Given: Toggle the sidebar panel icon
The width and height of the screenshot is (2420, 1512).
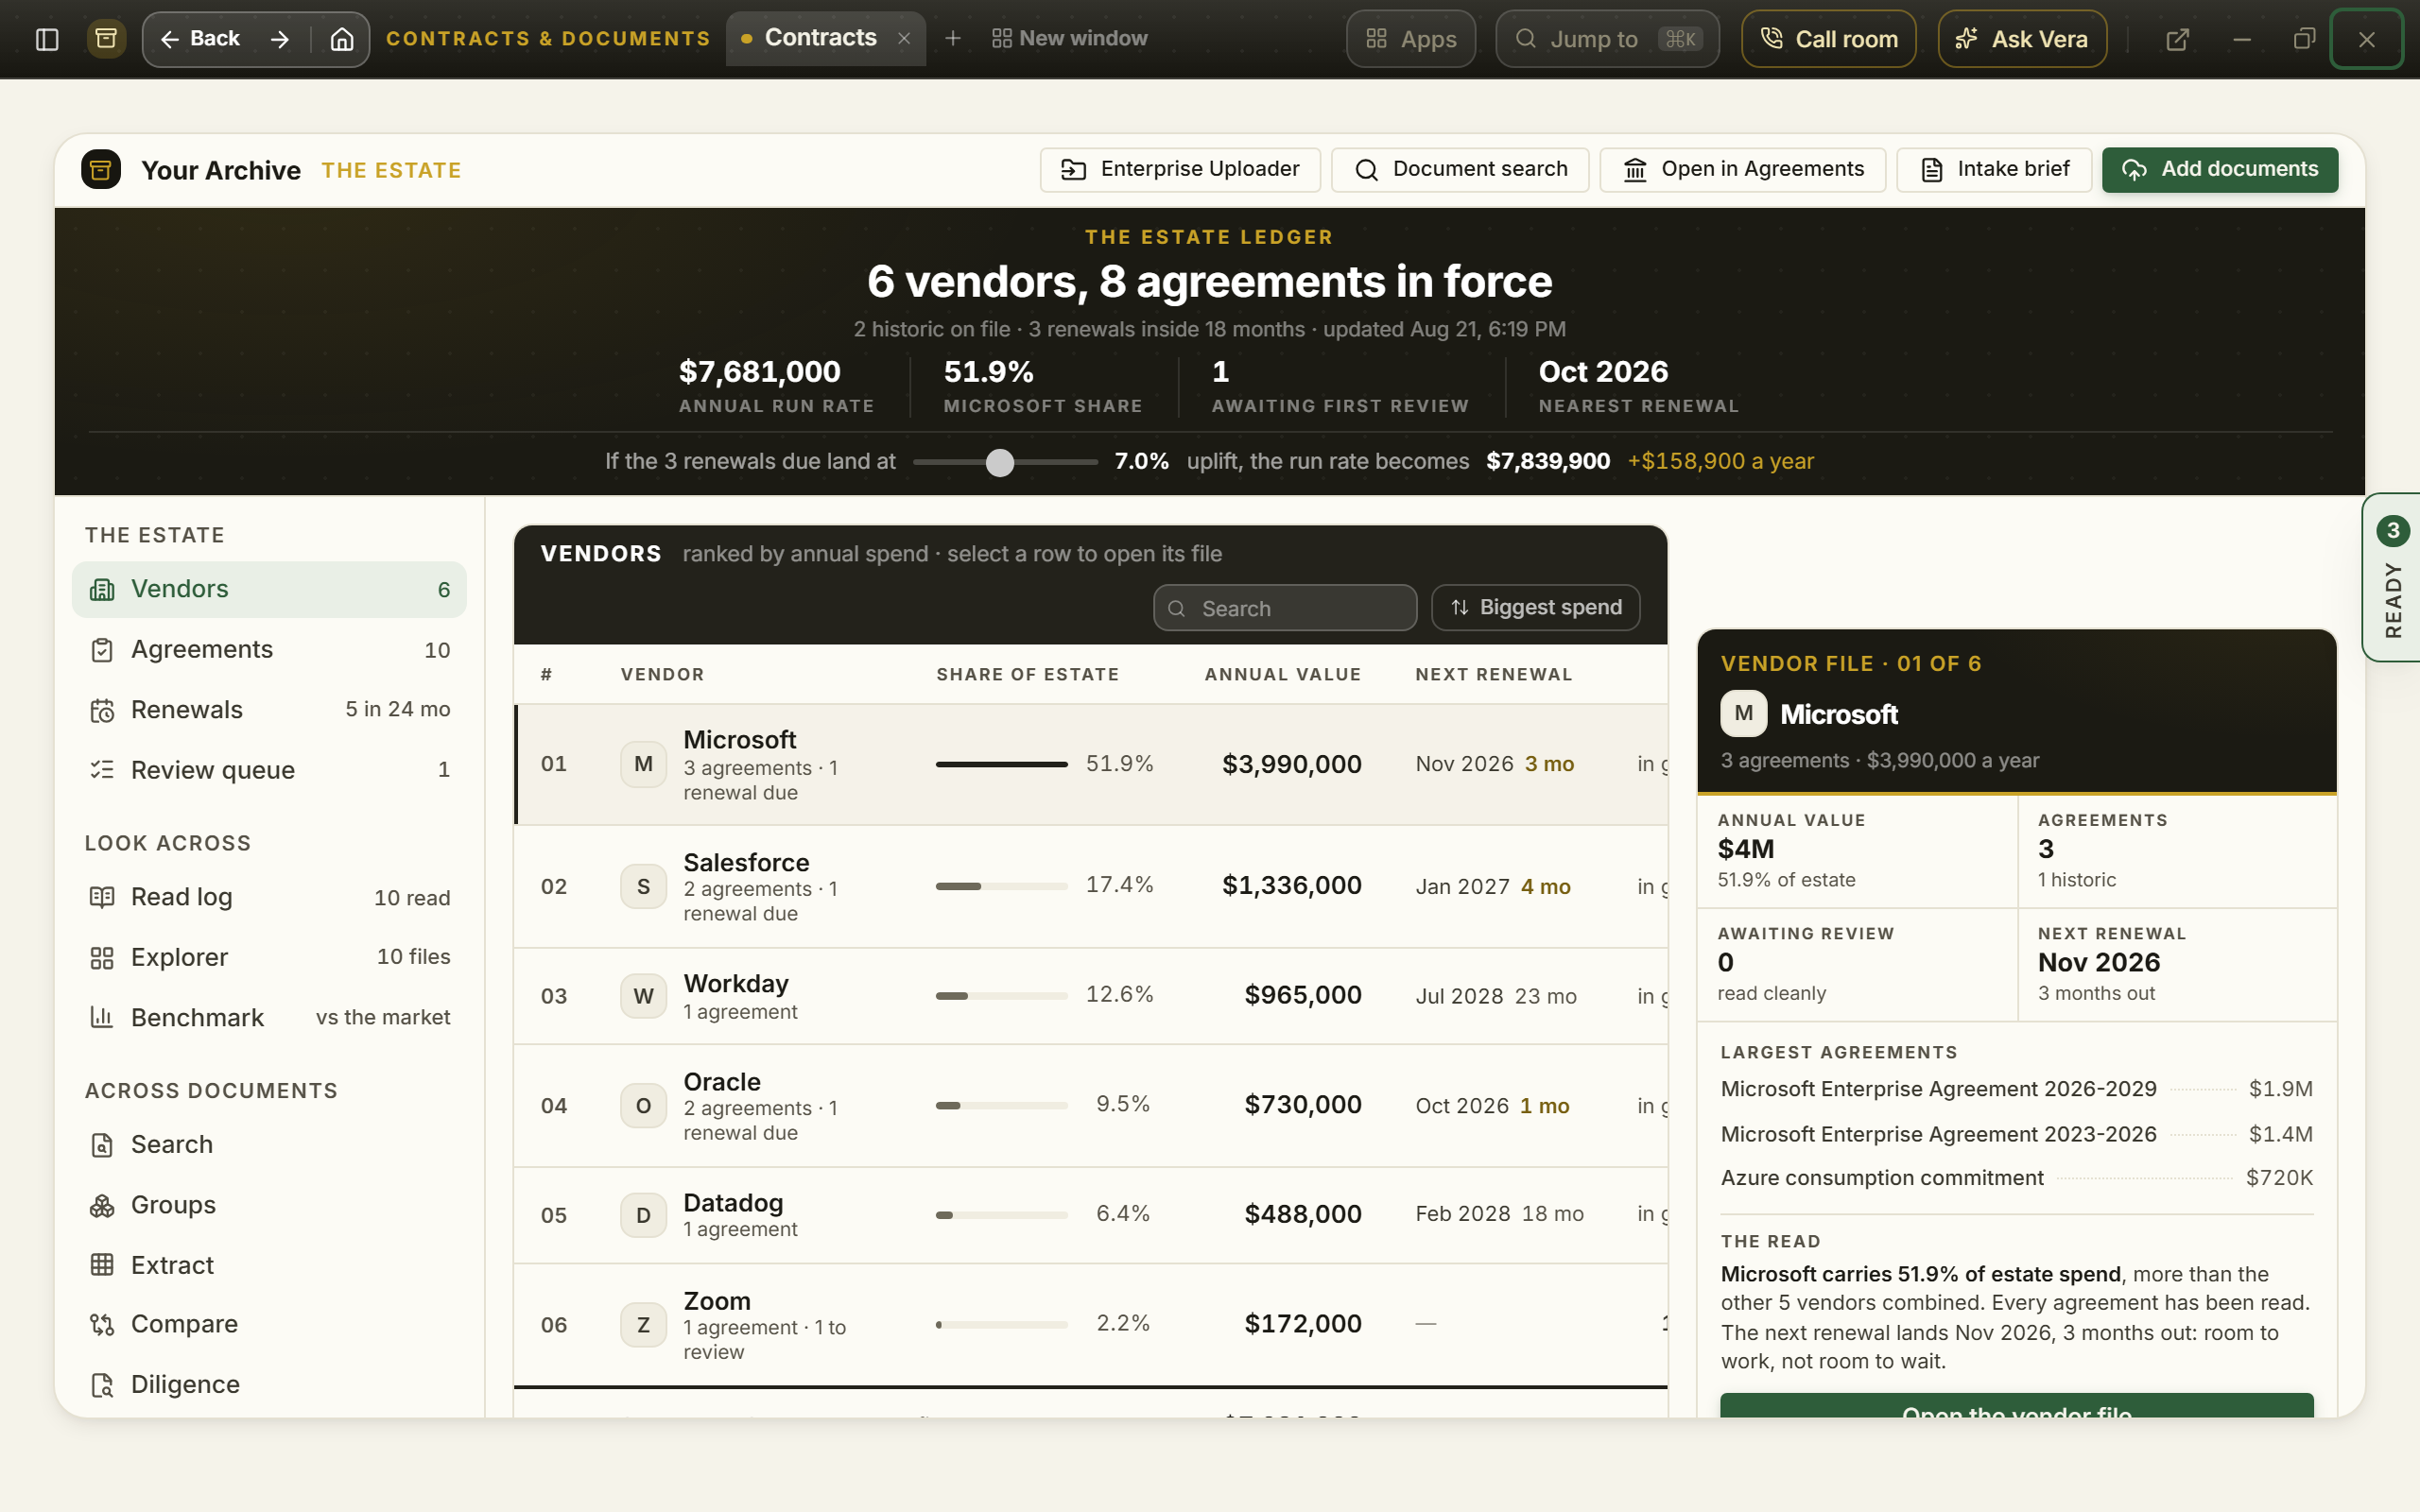Looking at the screenshot, I should click(x=47, y=39).
